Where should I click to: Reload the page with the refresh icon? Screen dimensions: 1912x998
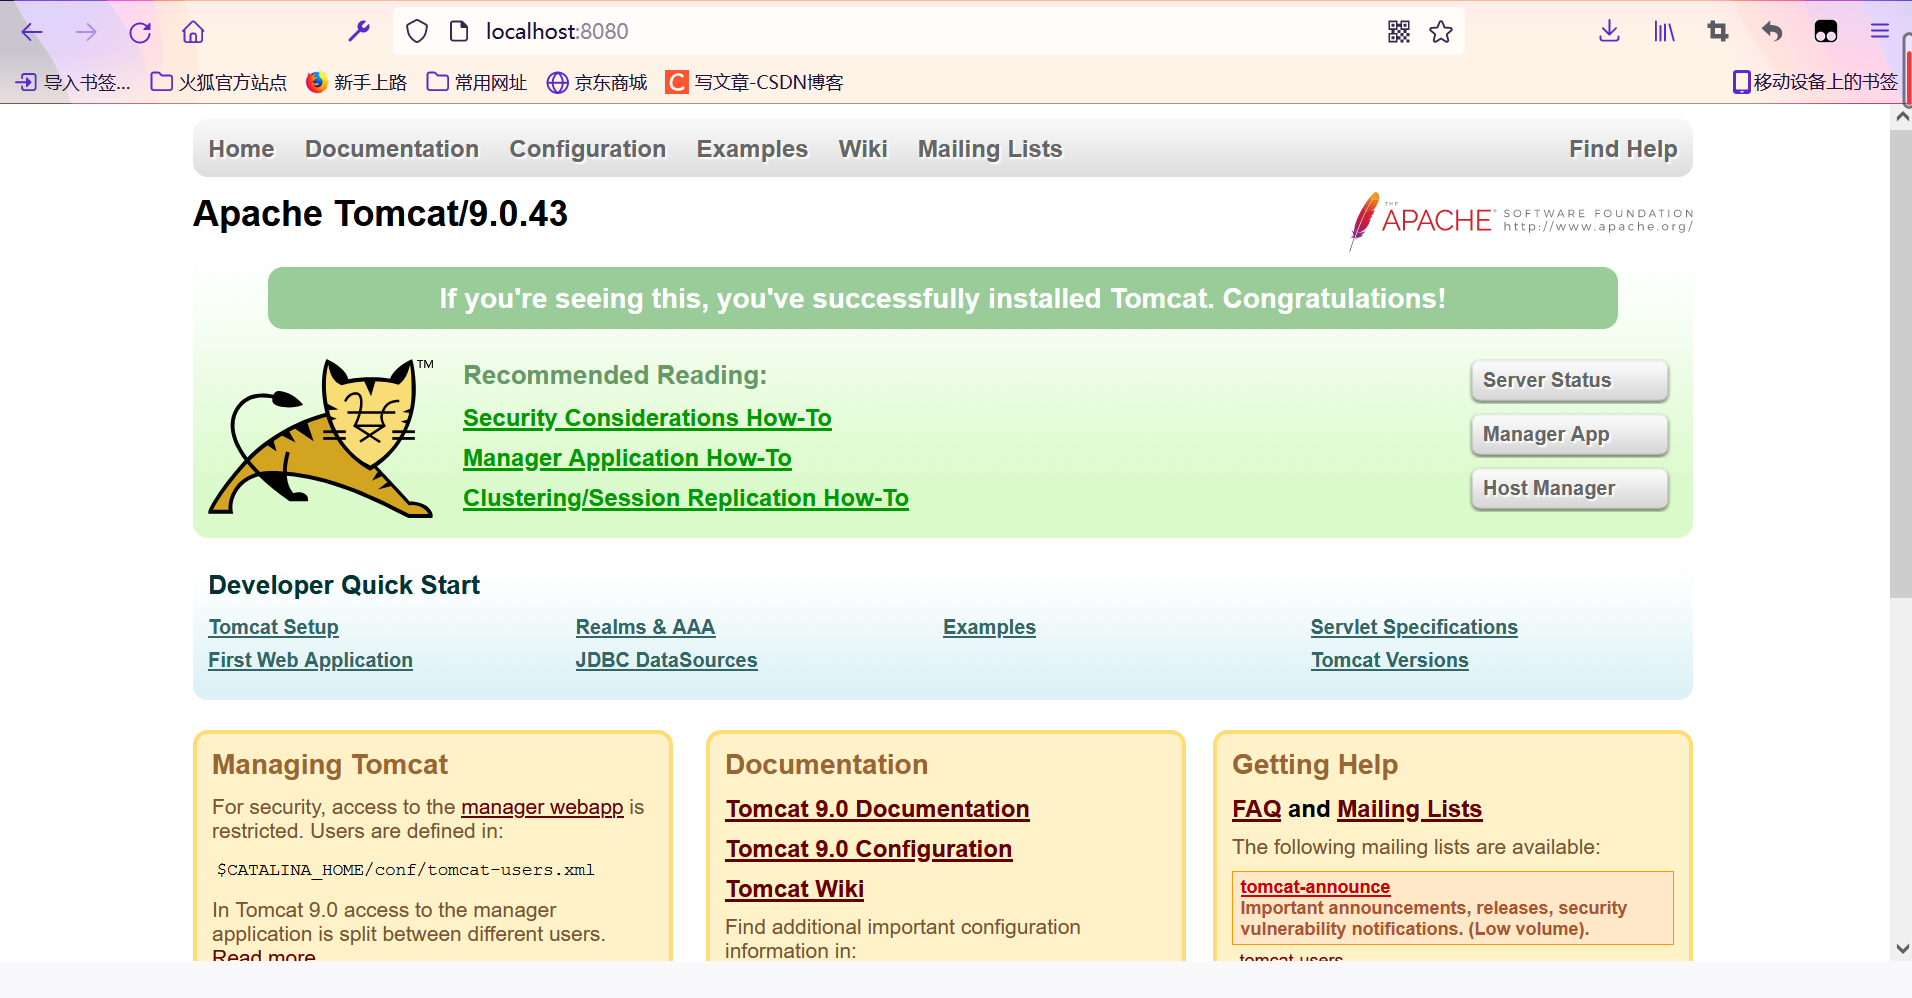(x=140, y=32)
